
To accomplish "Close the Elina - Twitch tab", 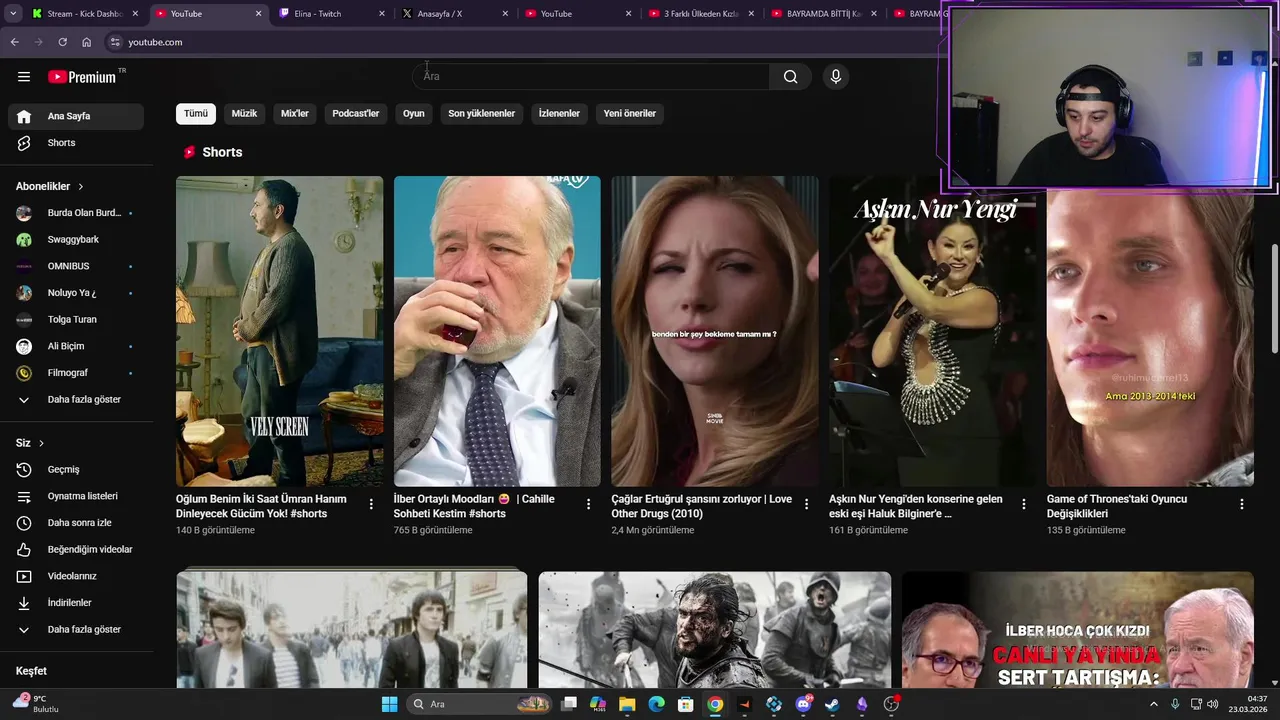I will click(x=382, y=14).
